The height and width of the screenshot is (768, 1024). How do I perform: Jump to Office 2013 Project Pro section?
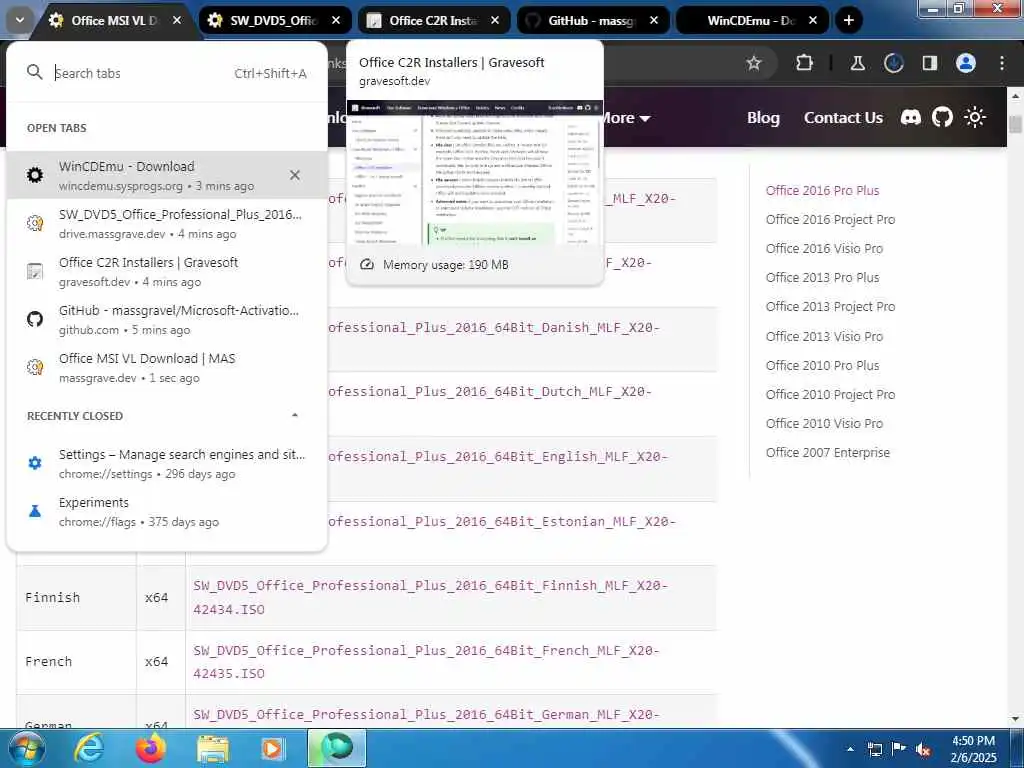pos(830,307)
